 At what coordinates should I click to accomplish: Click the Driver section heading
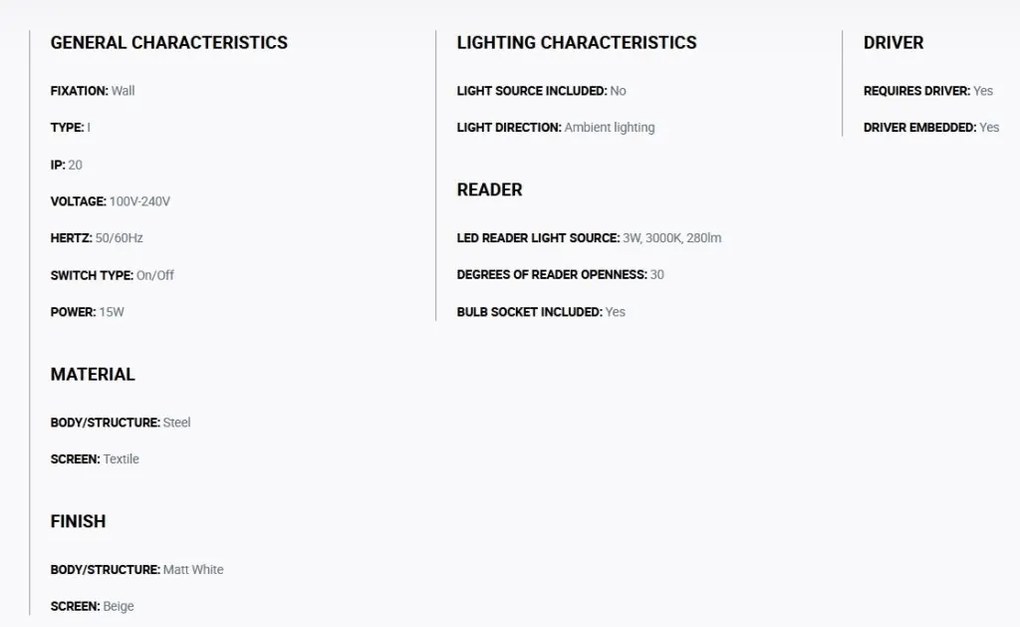[x=893, y=43]
